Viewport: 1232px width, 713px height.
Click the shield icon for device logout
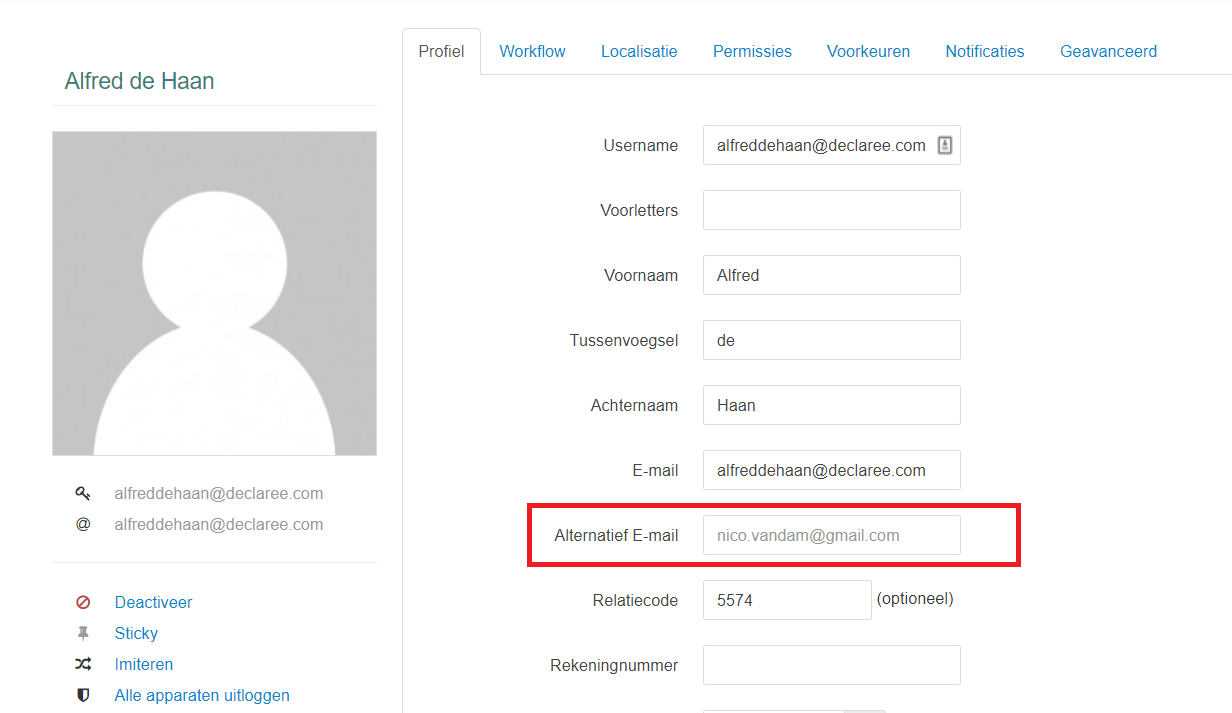tap(83, 696)
